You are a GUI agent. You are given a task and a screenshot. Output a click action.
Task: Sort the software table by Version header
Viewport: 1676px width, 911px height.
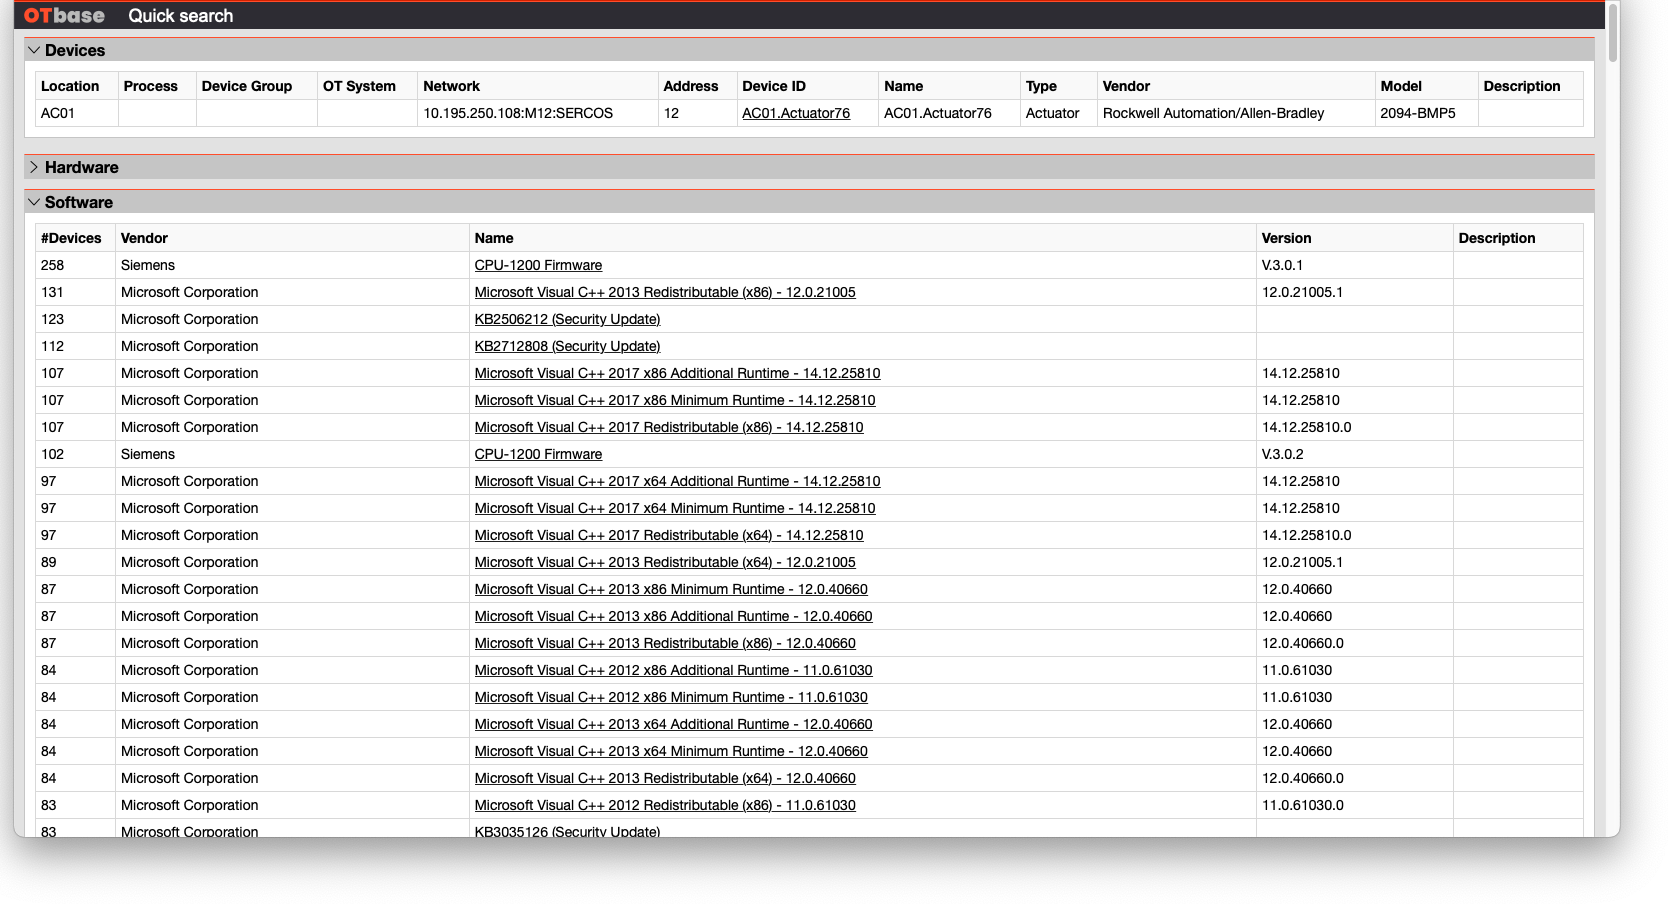pos(1286,238)
